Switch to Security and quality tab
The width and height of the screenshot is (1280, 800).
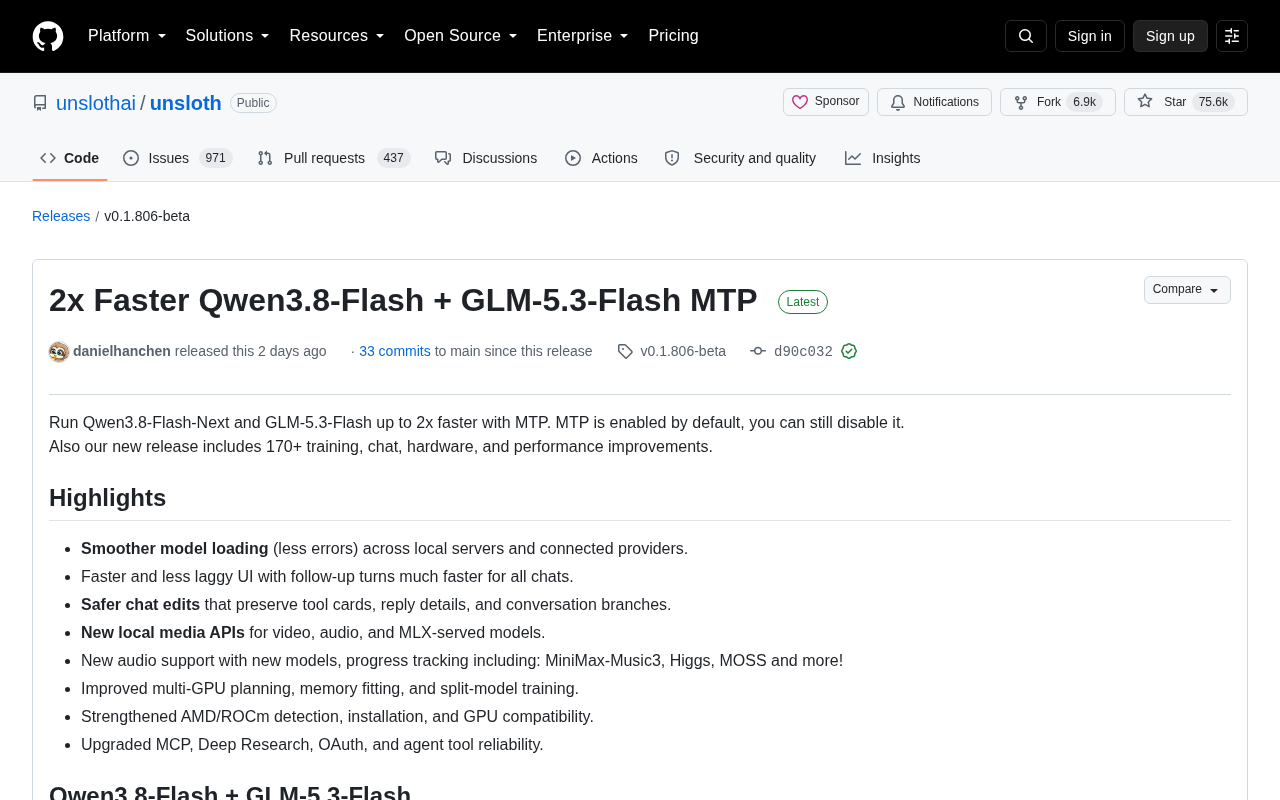740,158
